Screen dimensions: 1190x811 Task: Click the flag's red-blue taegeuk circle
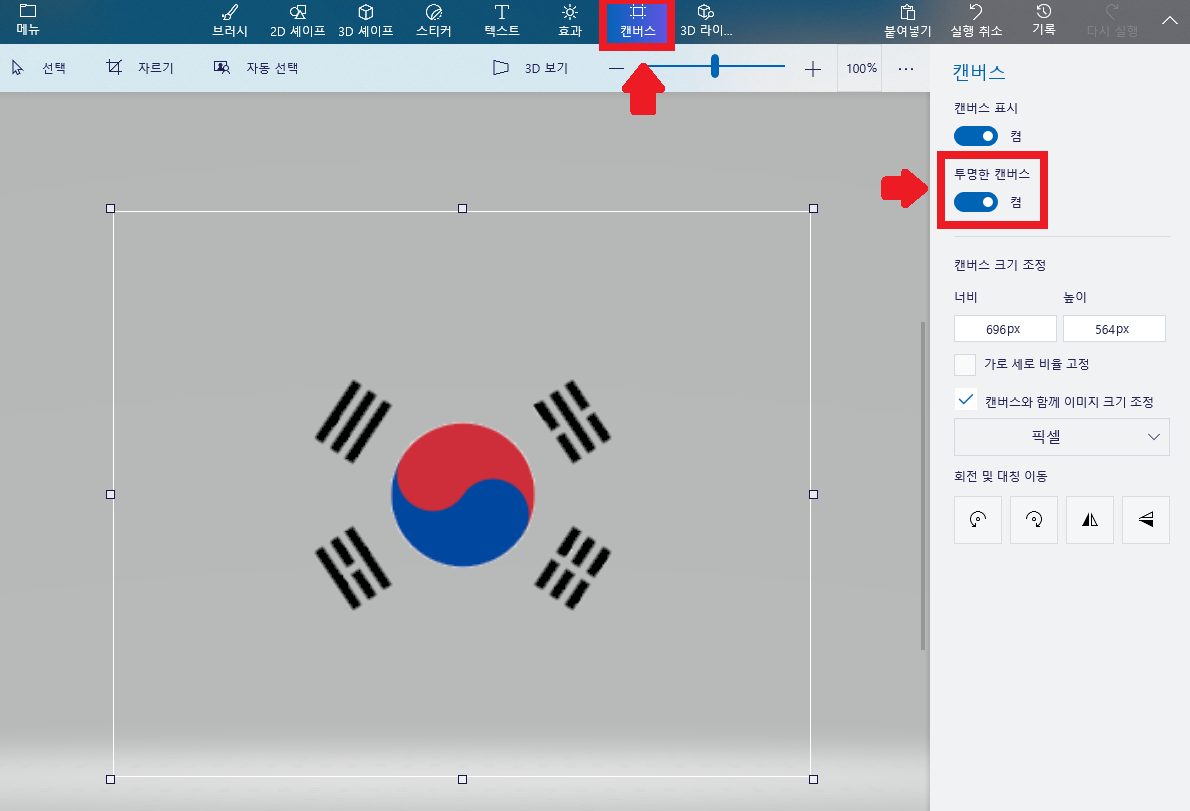[x=463, y=495]
